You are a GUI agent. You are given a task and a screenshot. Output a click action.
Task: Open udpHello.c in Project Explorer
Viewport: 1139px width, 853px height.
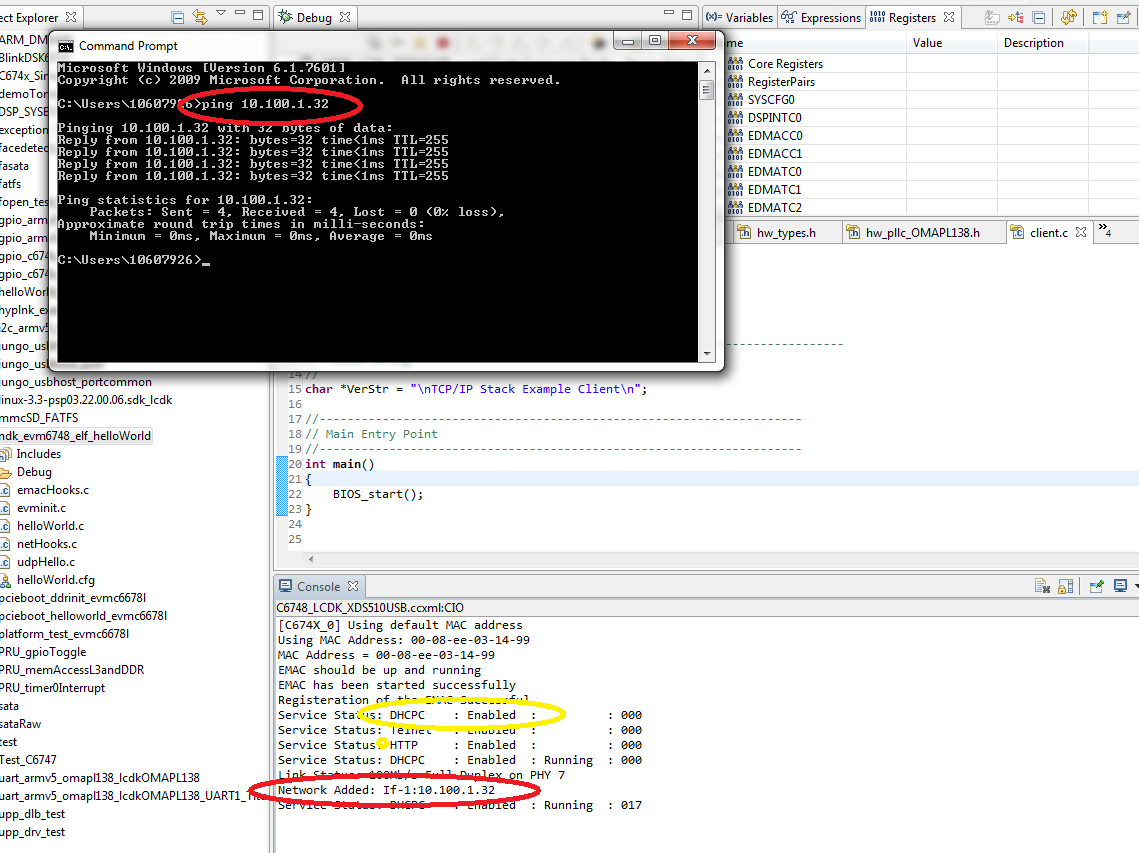pos(46,562)
